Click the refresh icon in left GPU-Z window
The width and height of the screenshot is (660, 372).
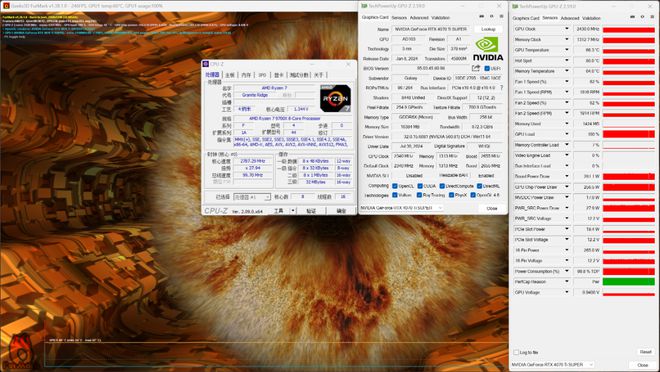point(492,16)
